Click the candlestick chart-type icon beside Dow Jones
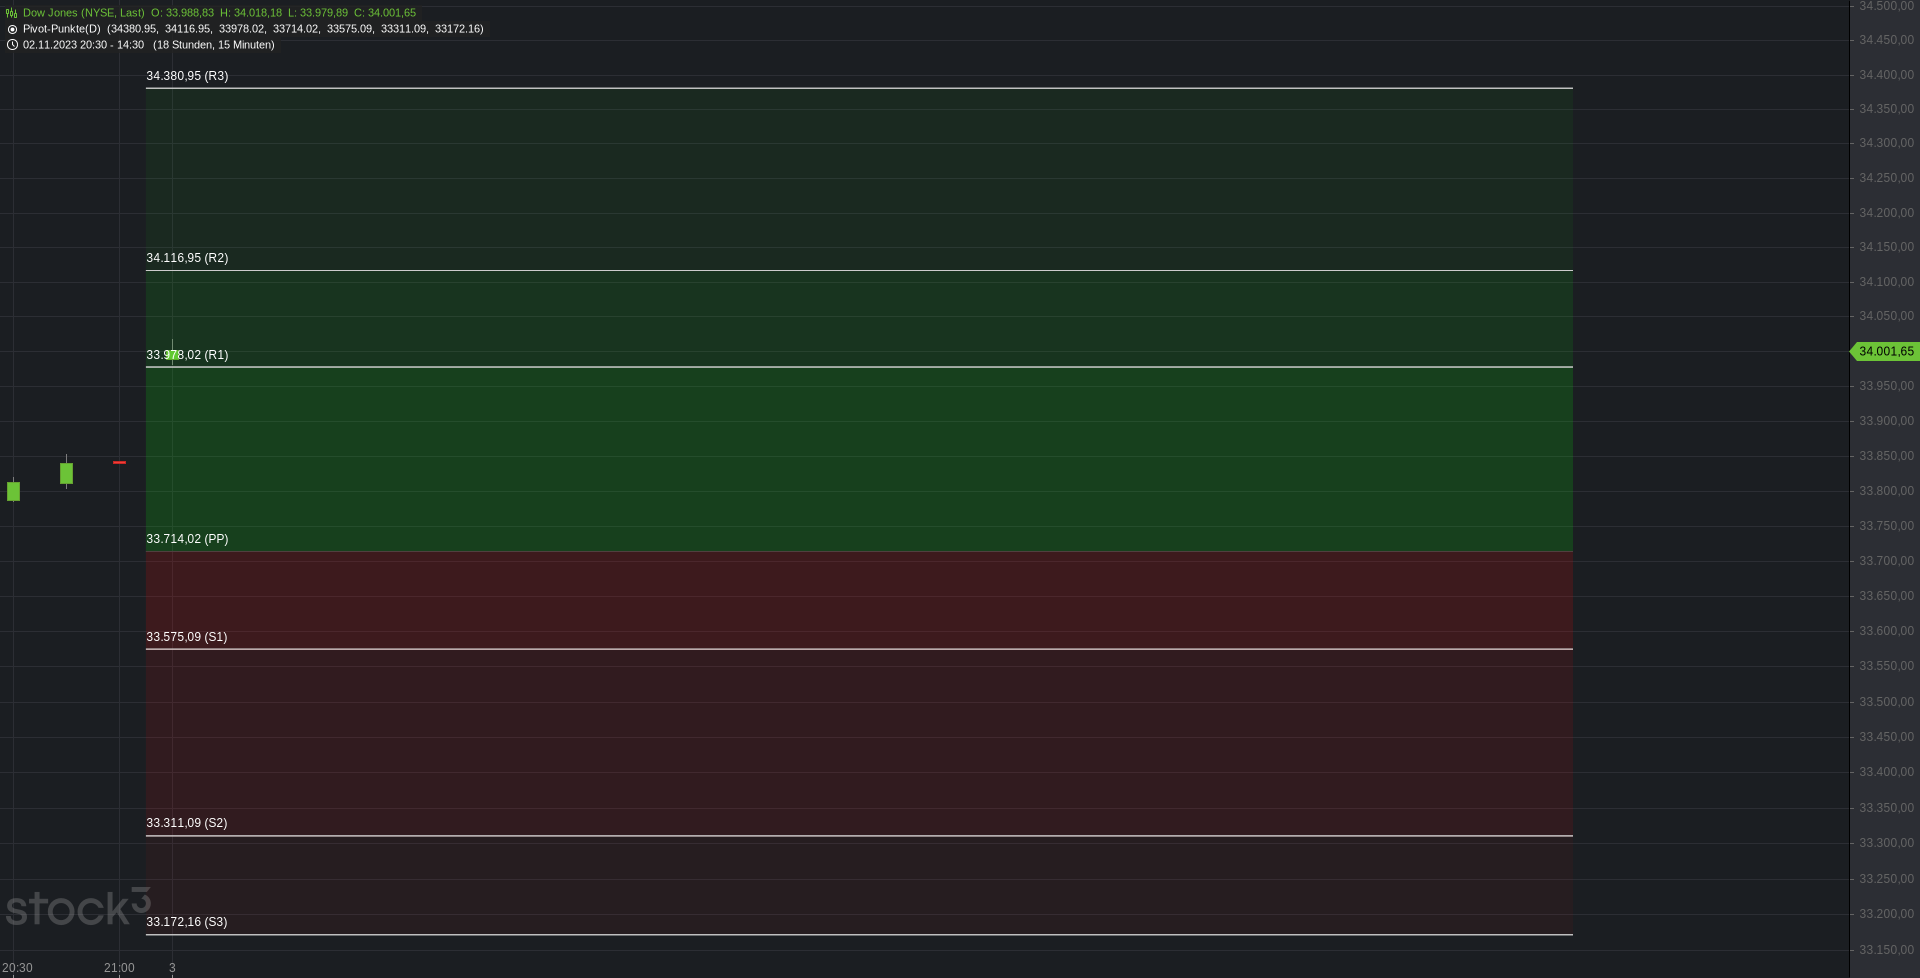This screenshot has width=1920, height=978. (x=12, y=13)
